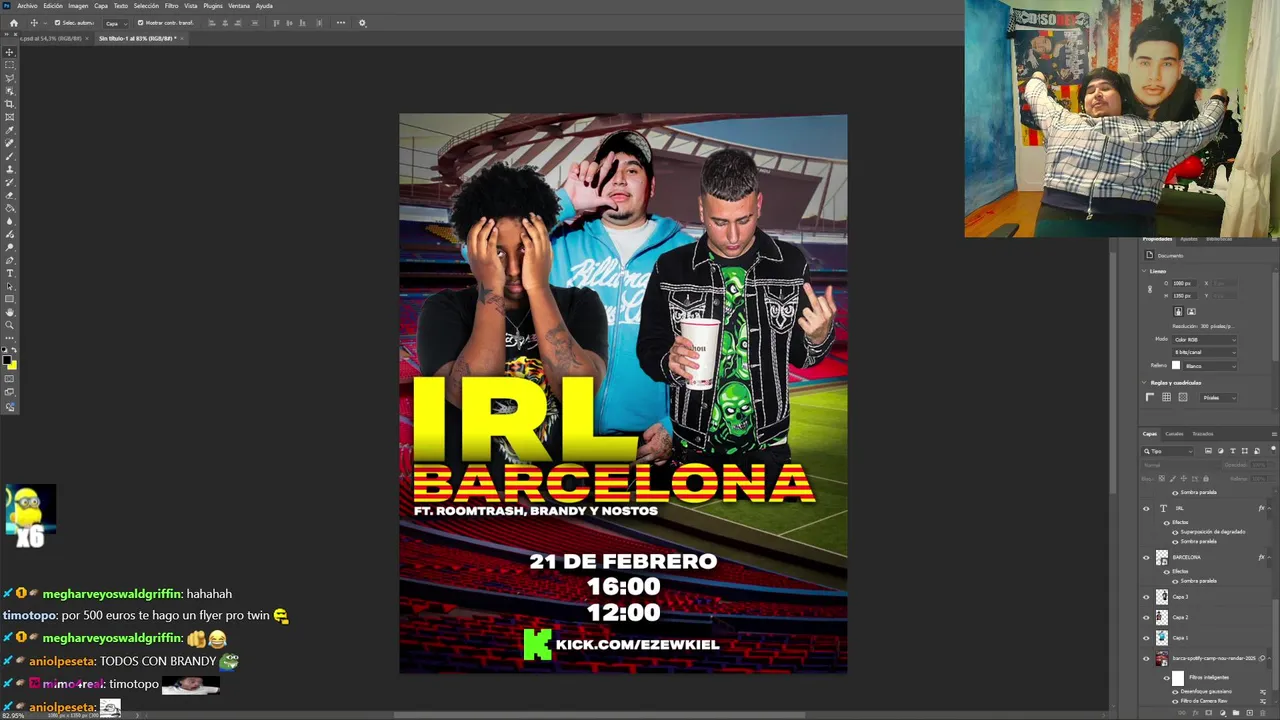This screenshot has height=720, width=1280.
Task: Collapse BARCELONA layer effects arrow
Action: click(1269, 557)
